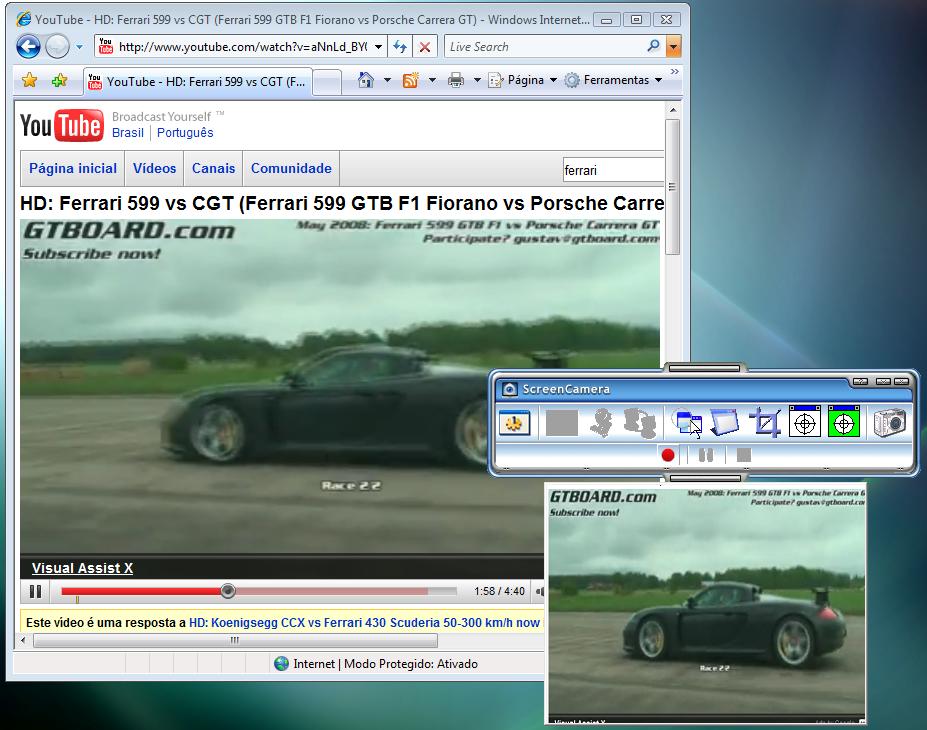Screen dimensions: 927x730
Task: Stop page loading with the red X
Action: [x=425, y=46]
